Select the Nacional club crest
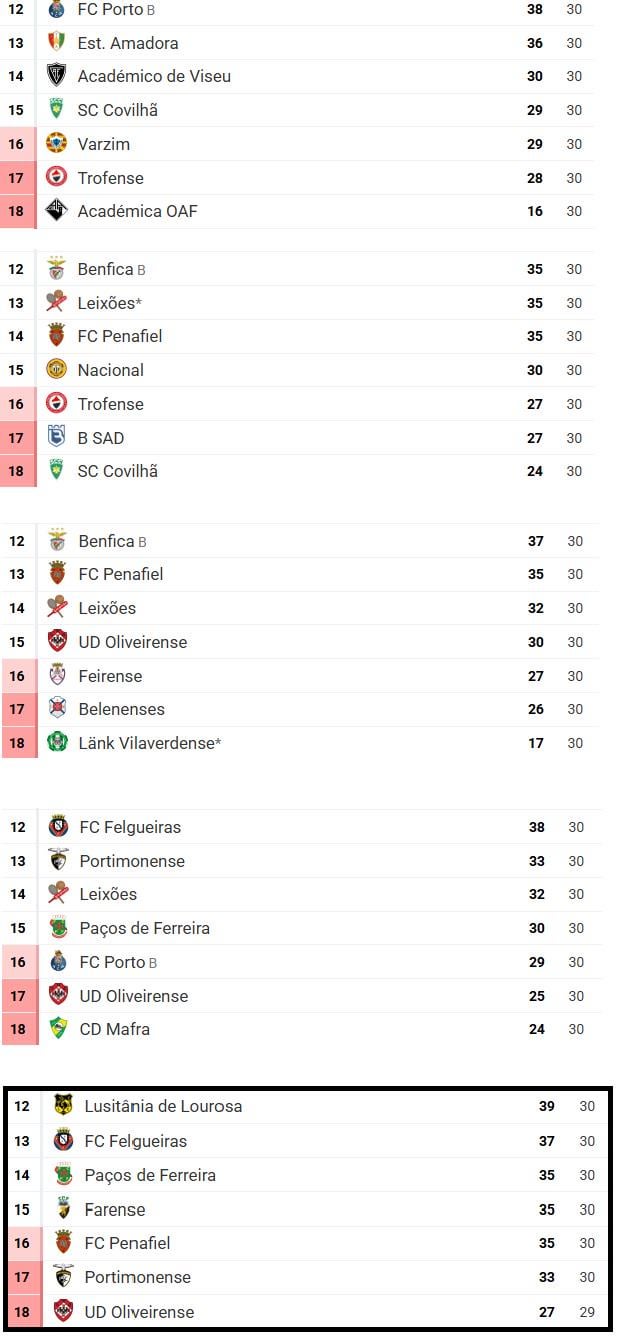 point(57,370)
